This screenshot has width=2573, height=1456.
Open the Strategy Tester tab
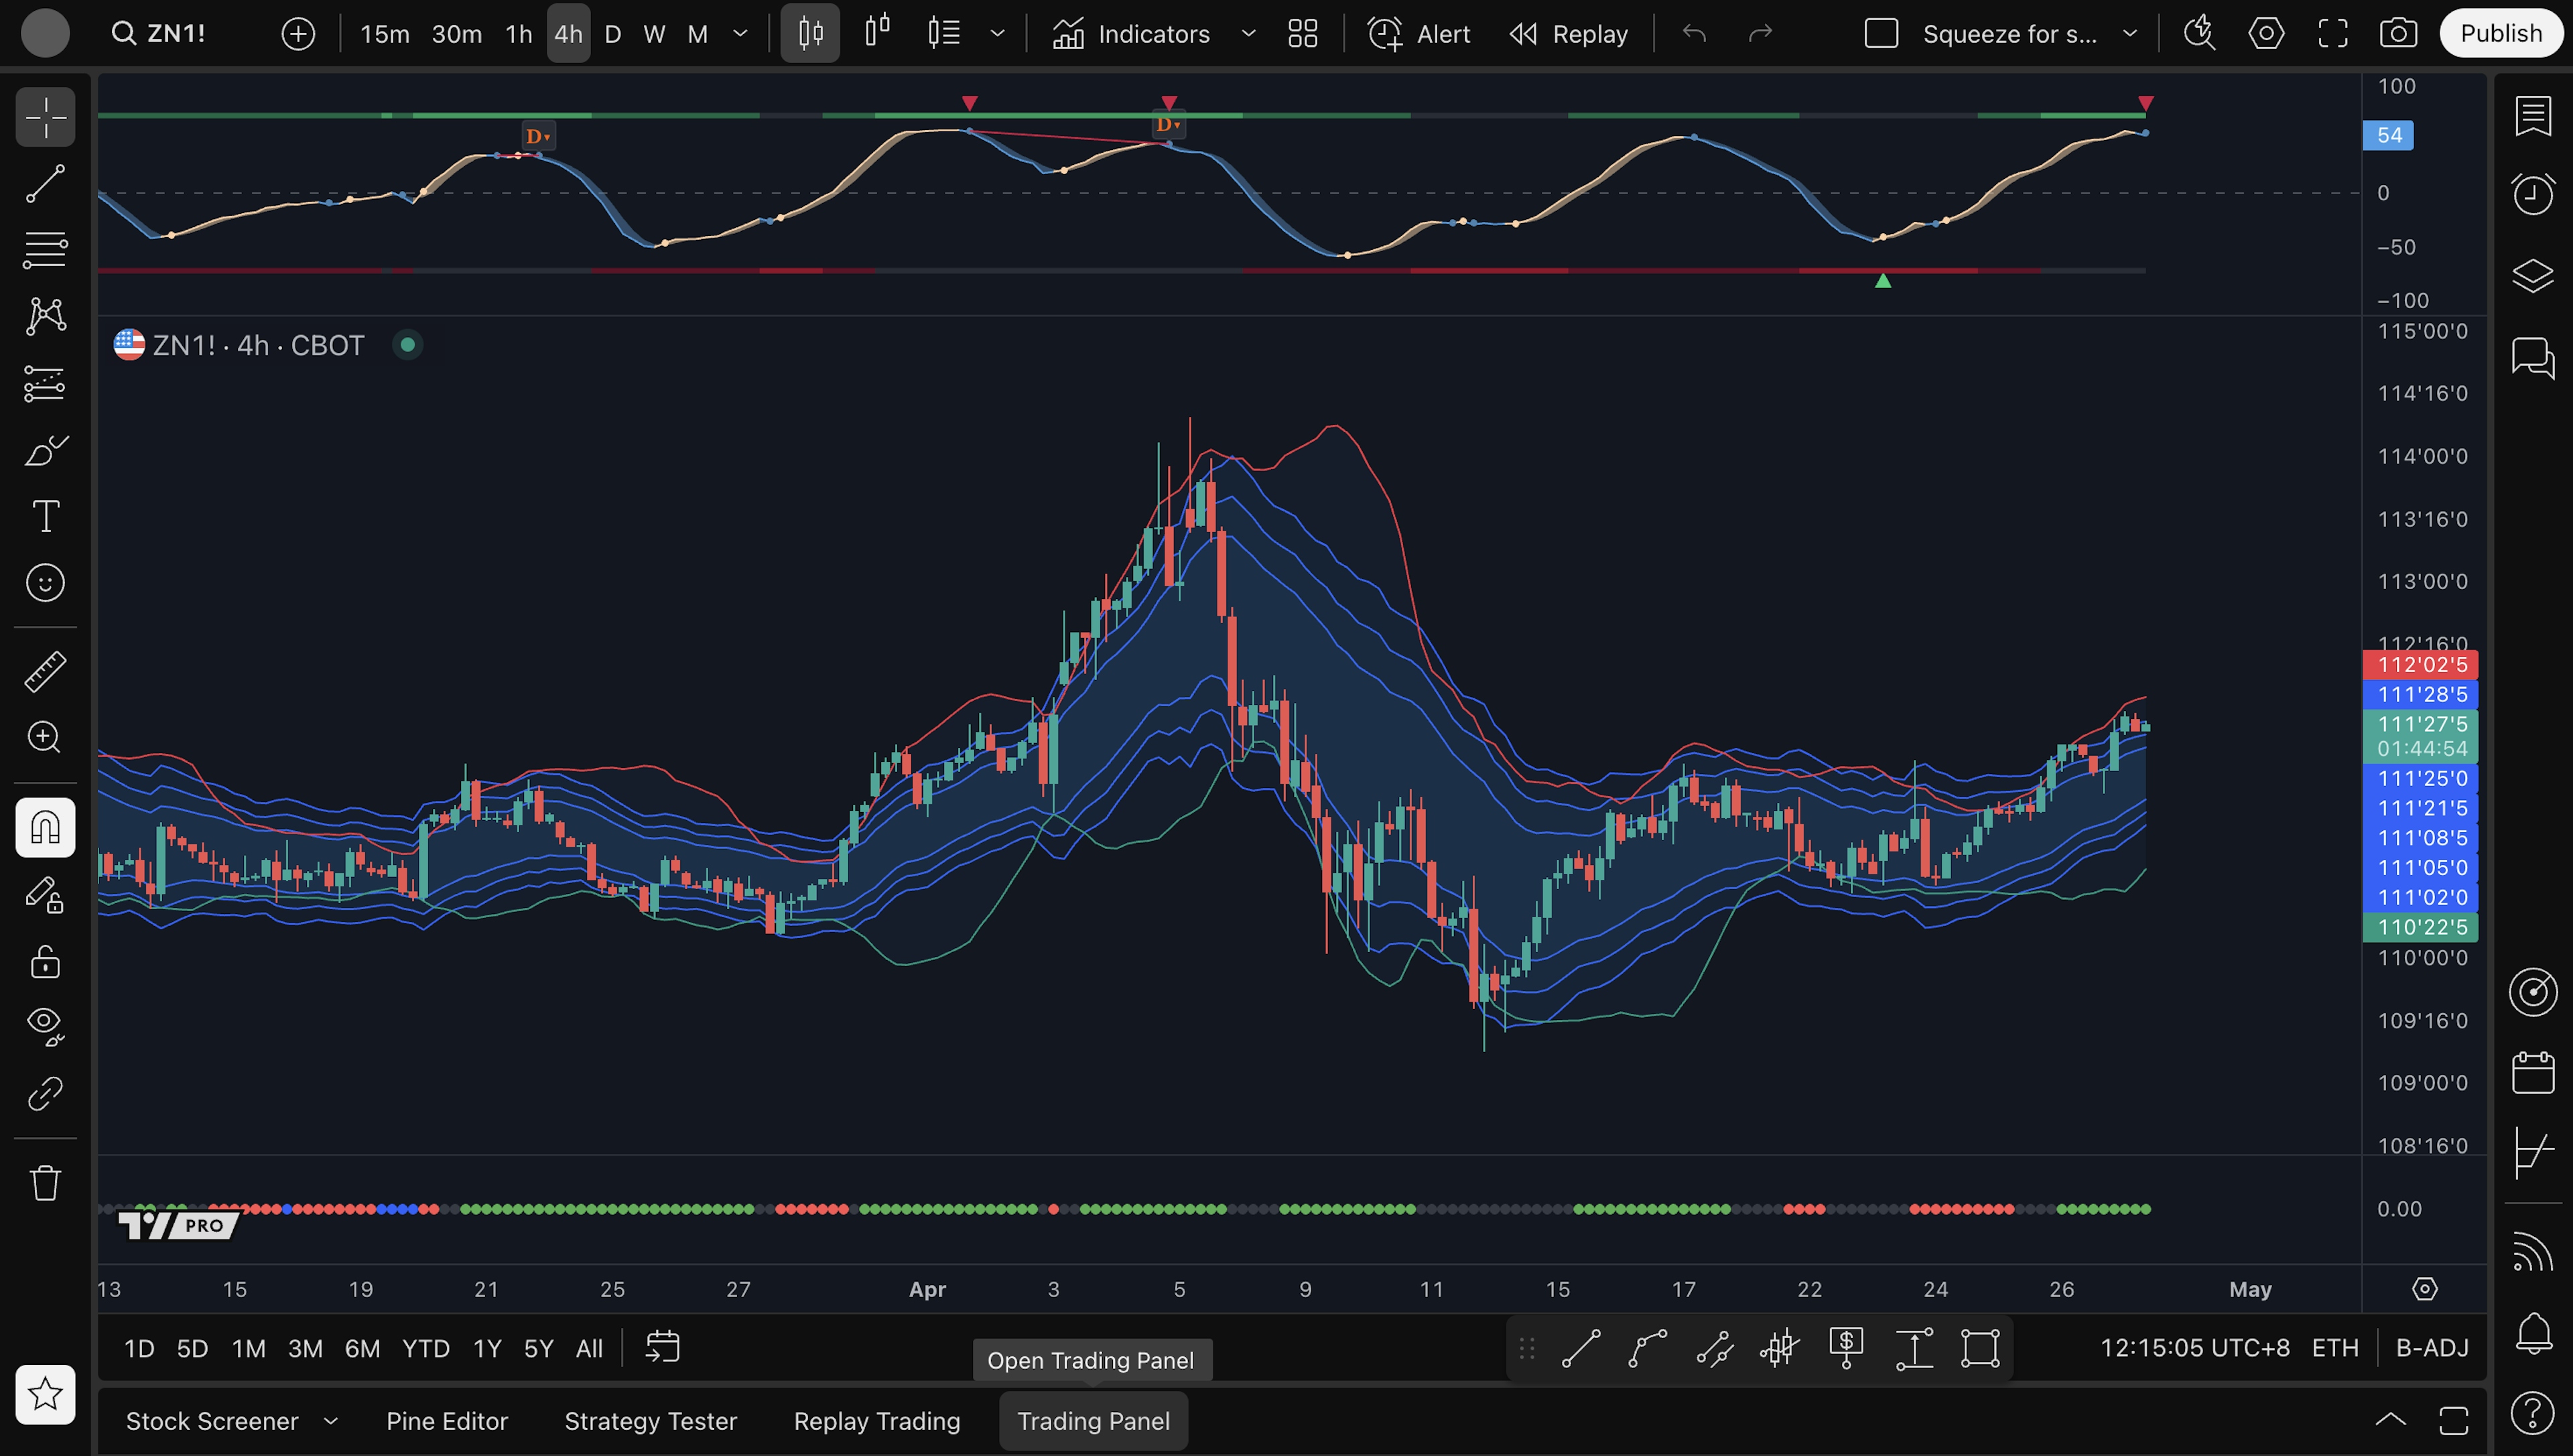(x=651, y=1421)
